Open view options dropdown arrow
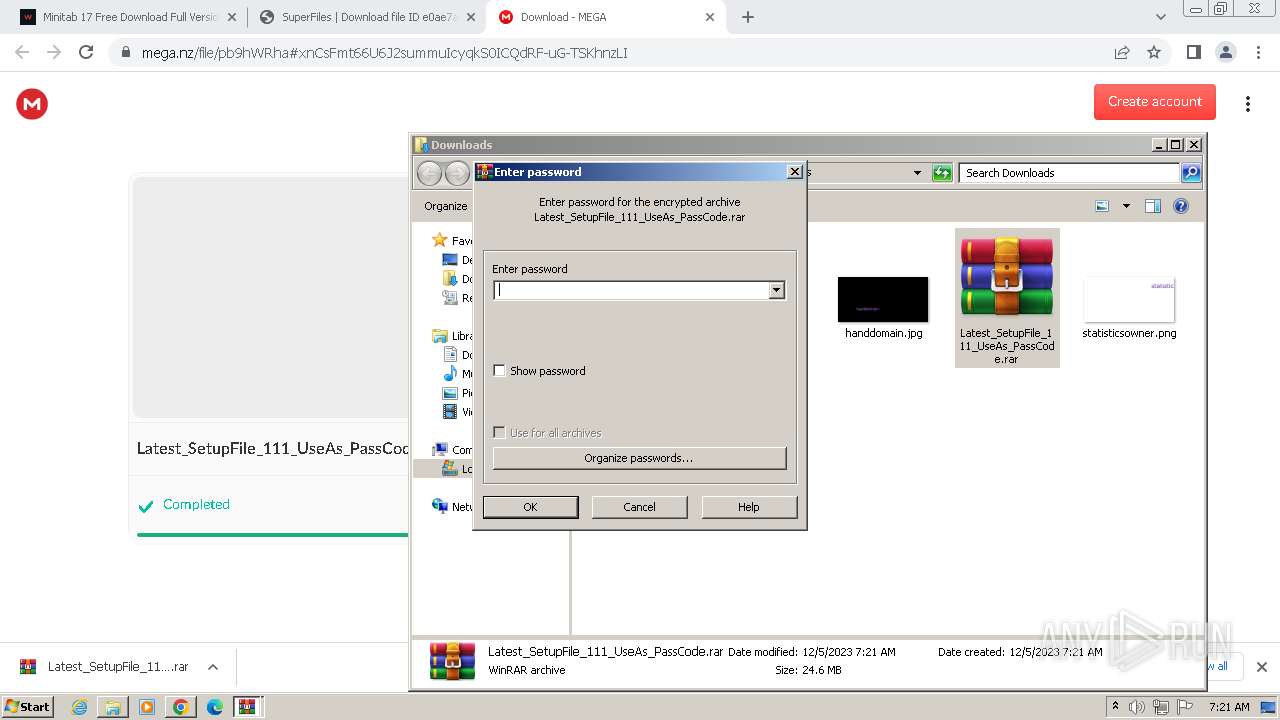This screenshot has width=1280, height=720. [x=1126, y=206]
